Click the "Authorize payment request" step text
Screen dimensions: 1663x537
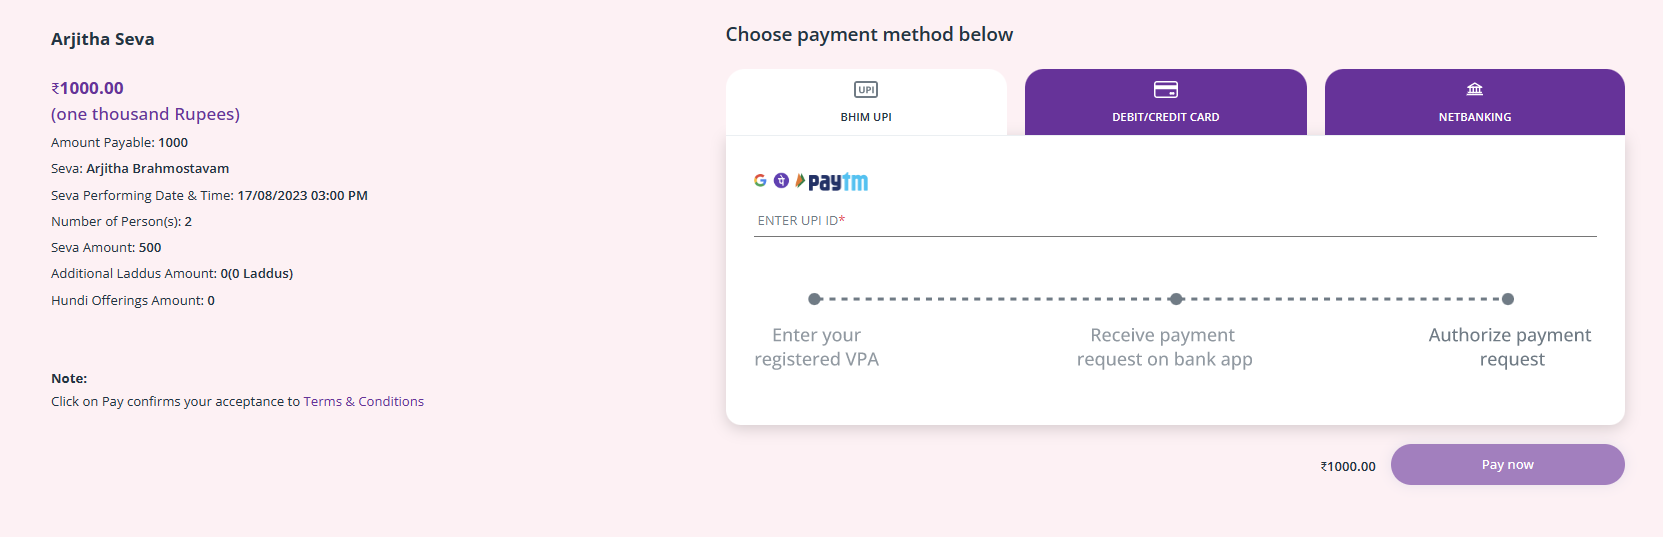[x=1510, y=347]
